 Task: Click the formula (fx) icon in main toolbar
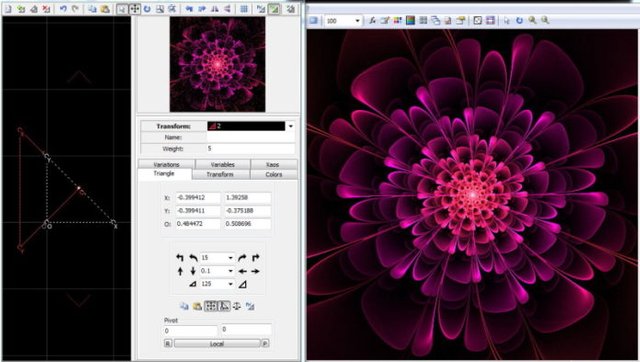point(372,20)
